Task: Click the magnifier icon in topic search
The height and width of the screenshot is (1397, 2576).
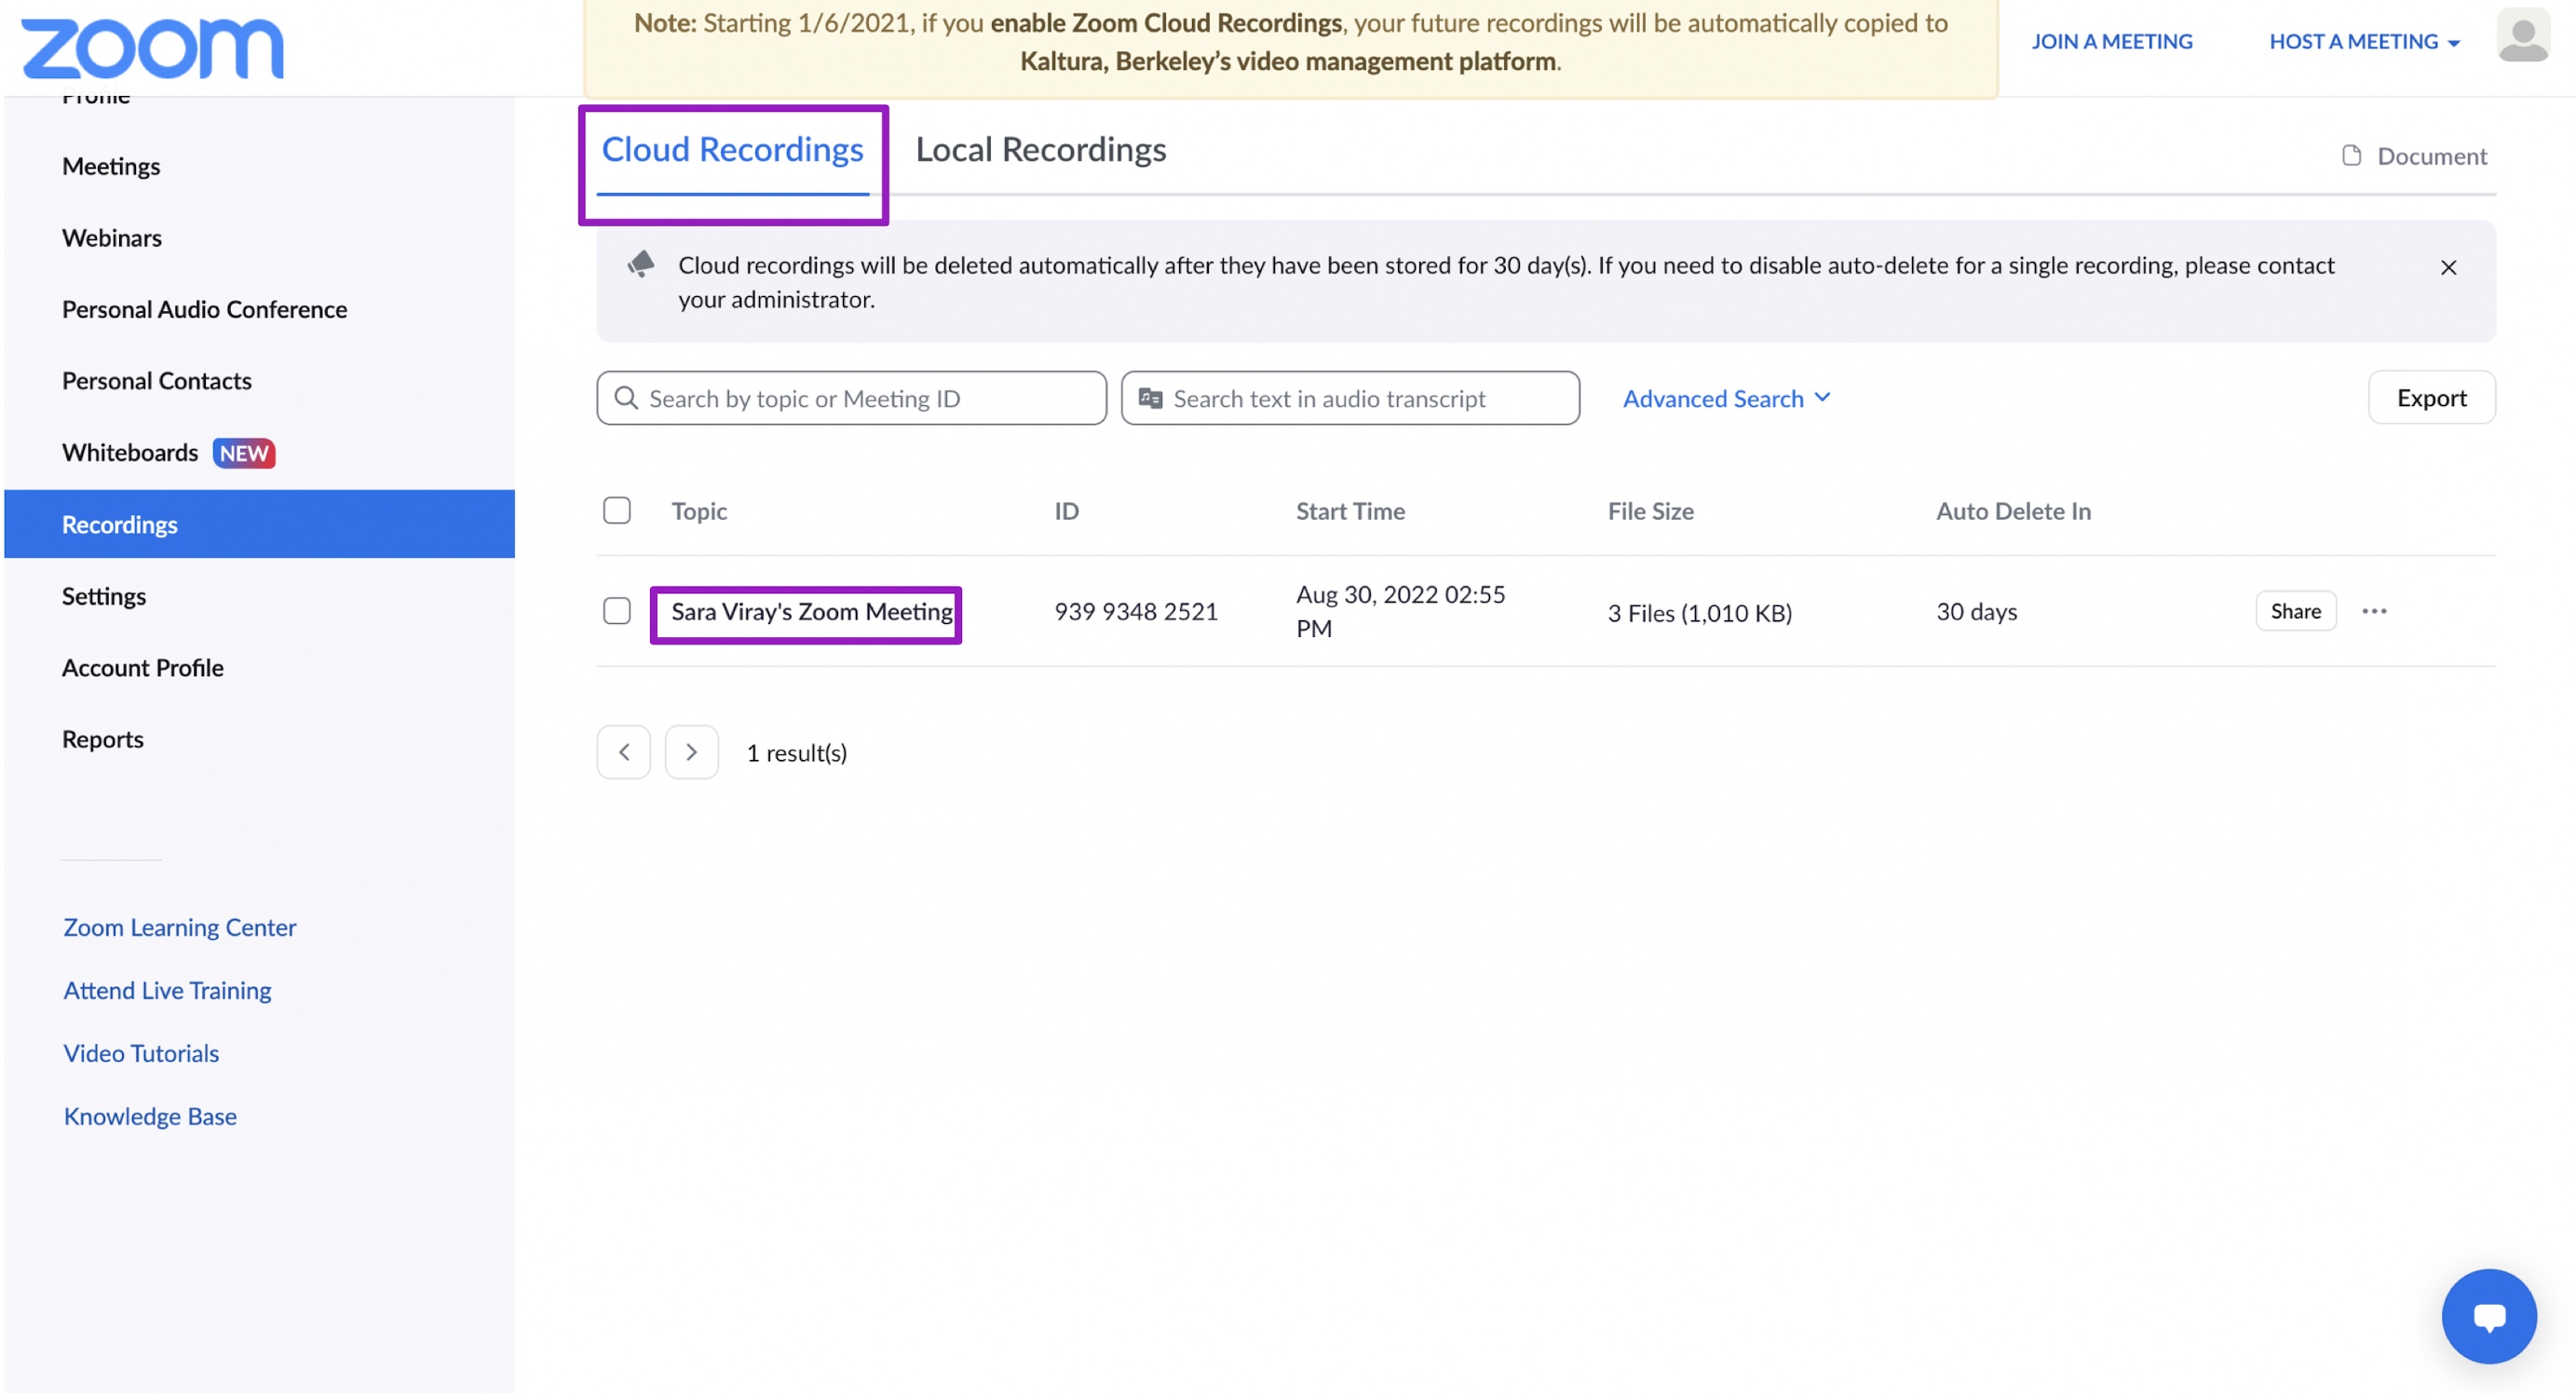Action: click(x=626, y=398)
